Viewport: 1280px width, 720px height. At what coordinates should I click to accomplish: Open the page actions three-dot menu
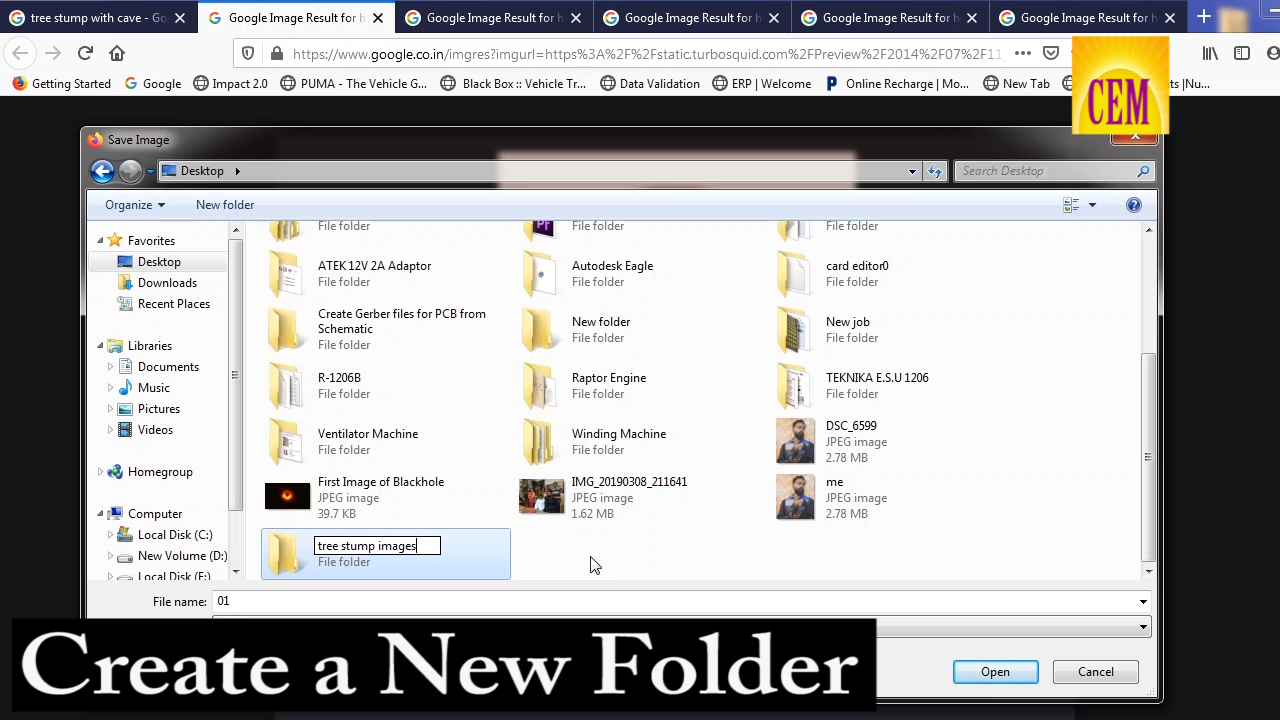[x=1022, y=54]
